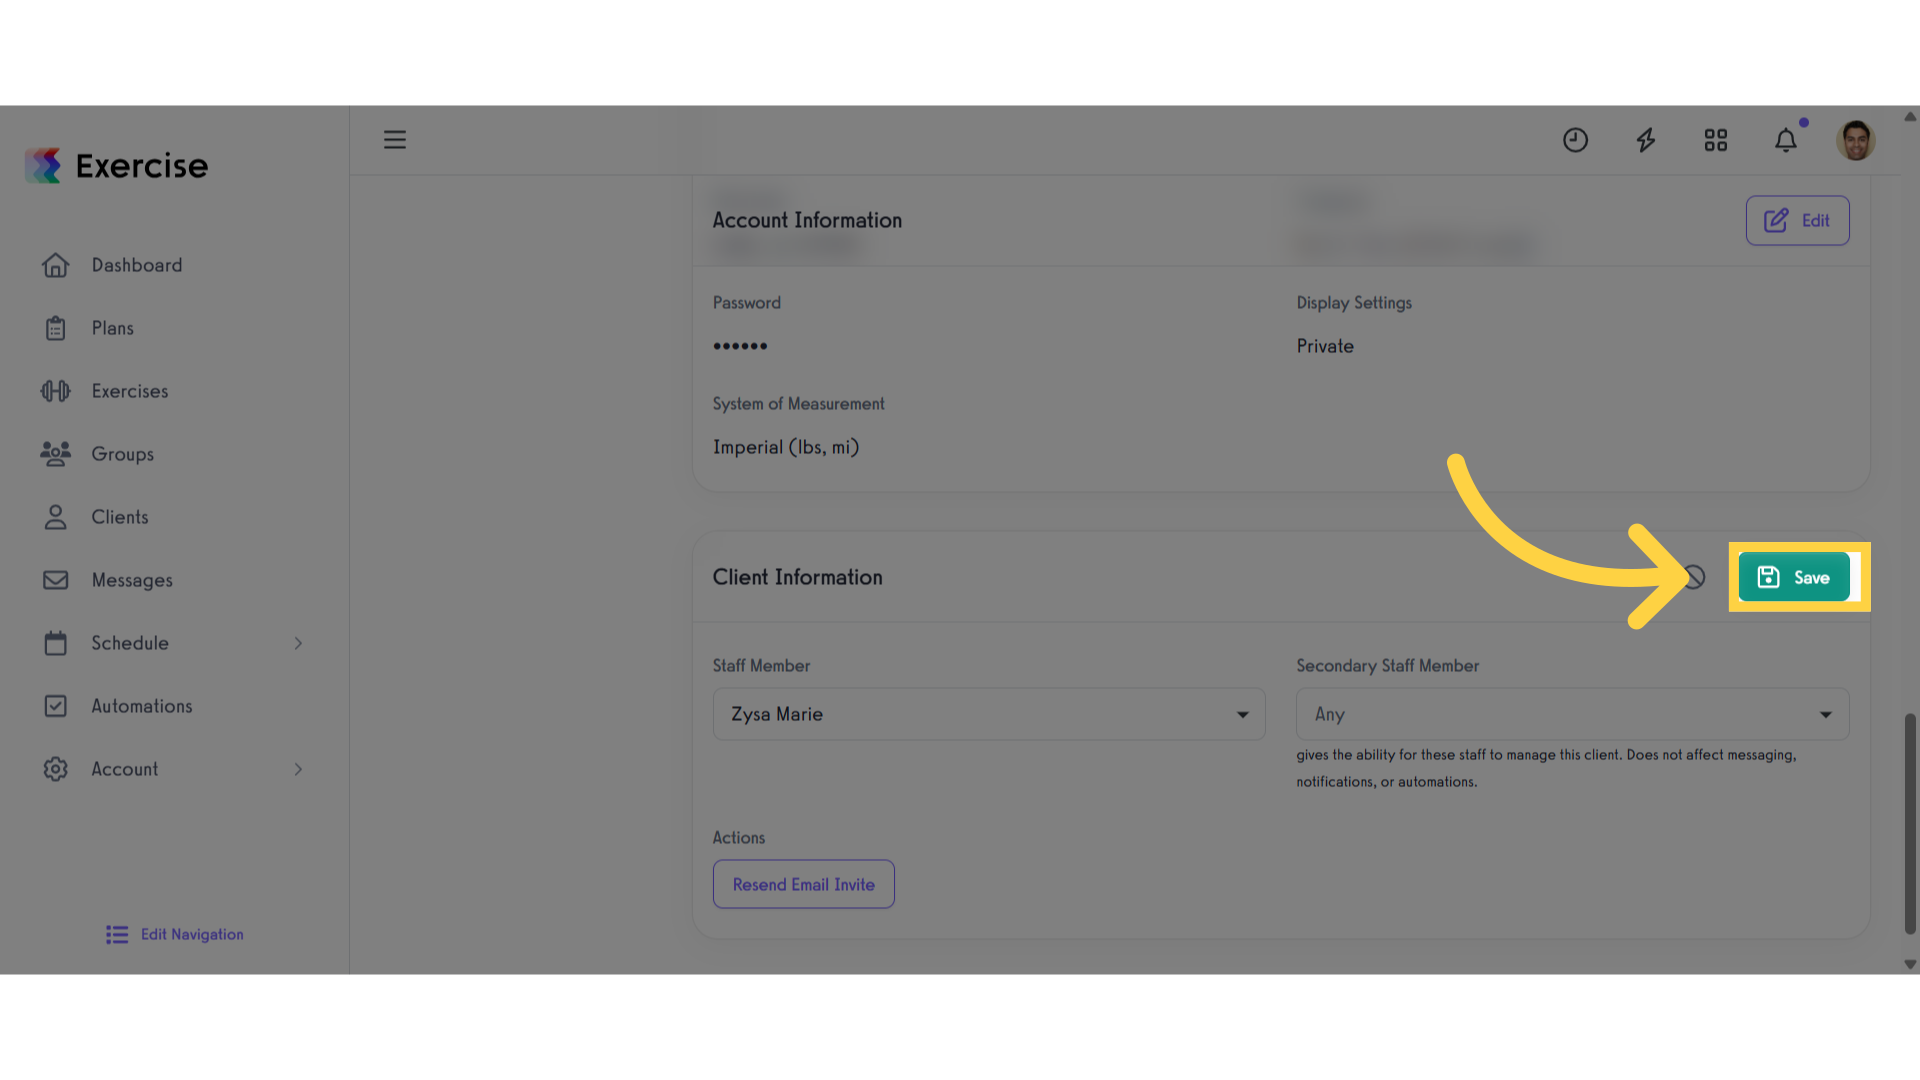This screenshot has height=1080, width=1920.
Task: Click the cancel icon beside Save
Action: (1694, 577)
